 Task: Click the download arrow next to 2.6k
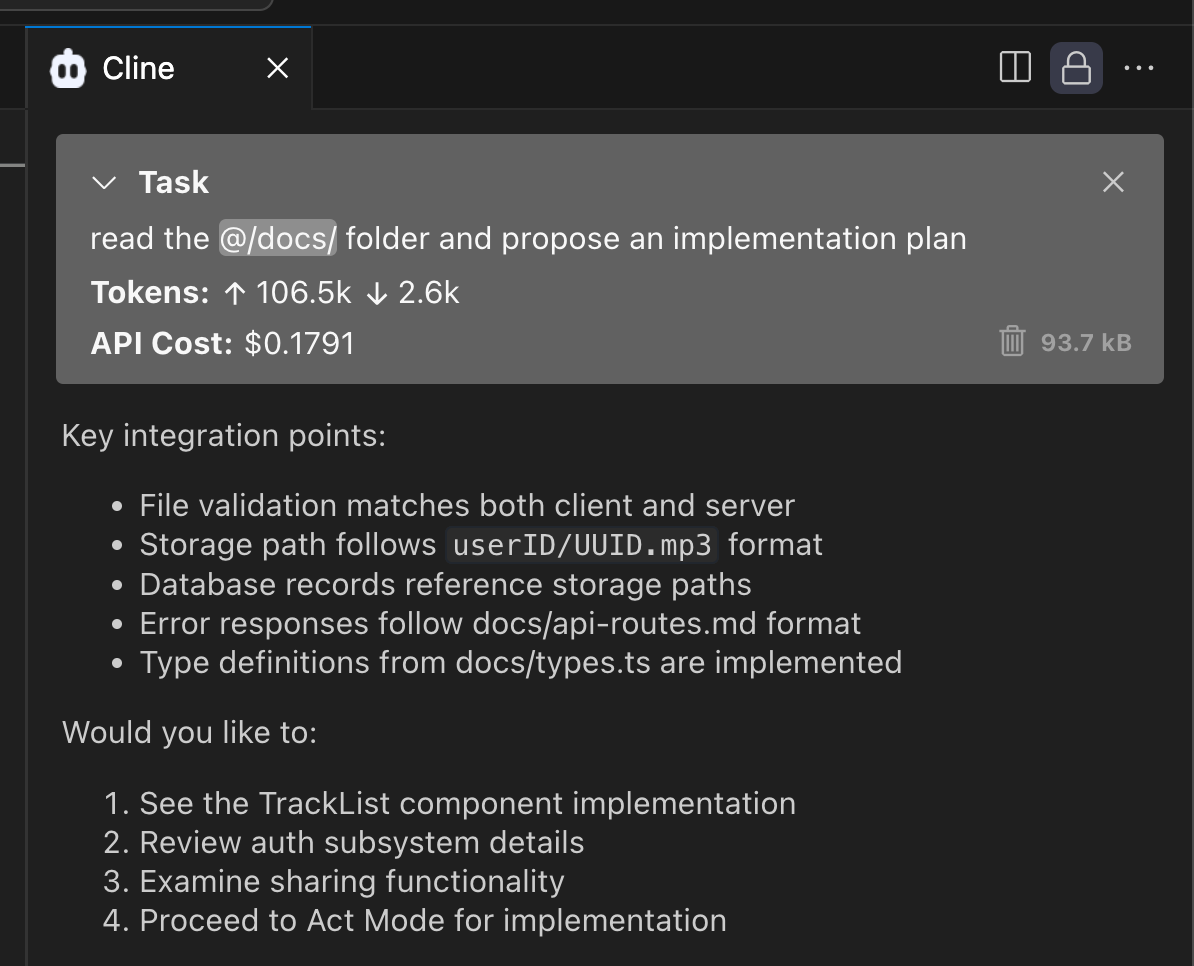pos(376,294)
